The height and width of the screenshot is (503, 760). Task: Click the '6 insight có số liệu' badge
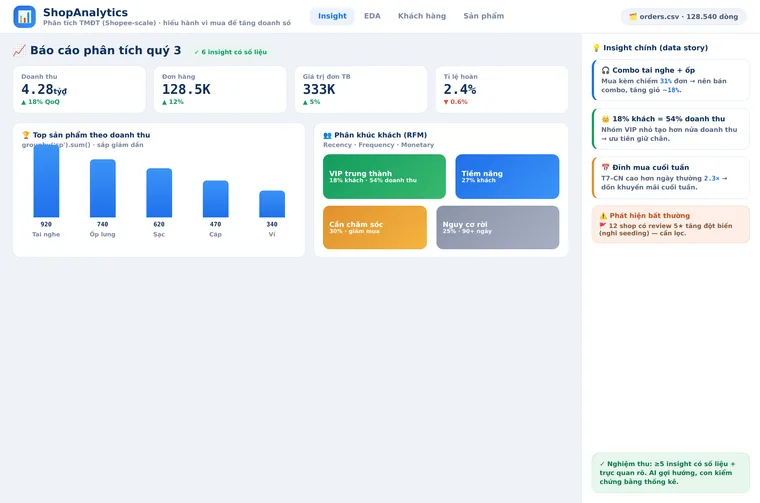point(230,52)
